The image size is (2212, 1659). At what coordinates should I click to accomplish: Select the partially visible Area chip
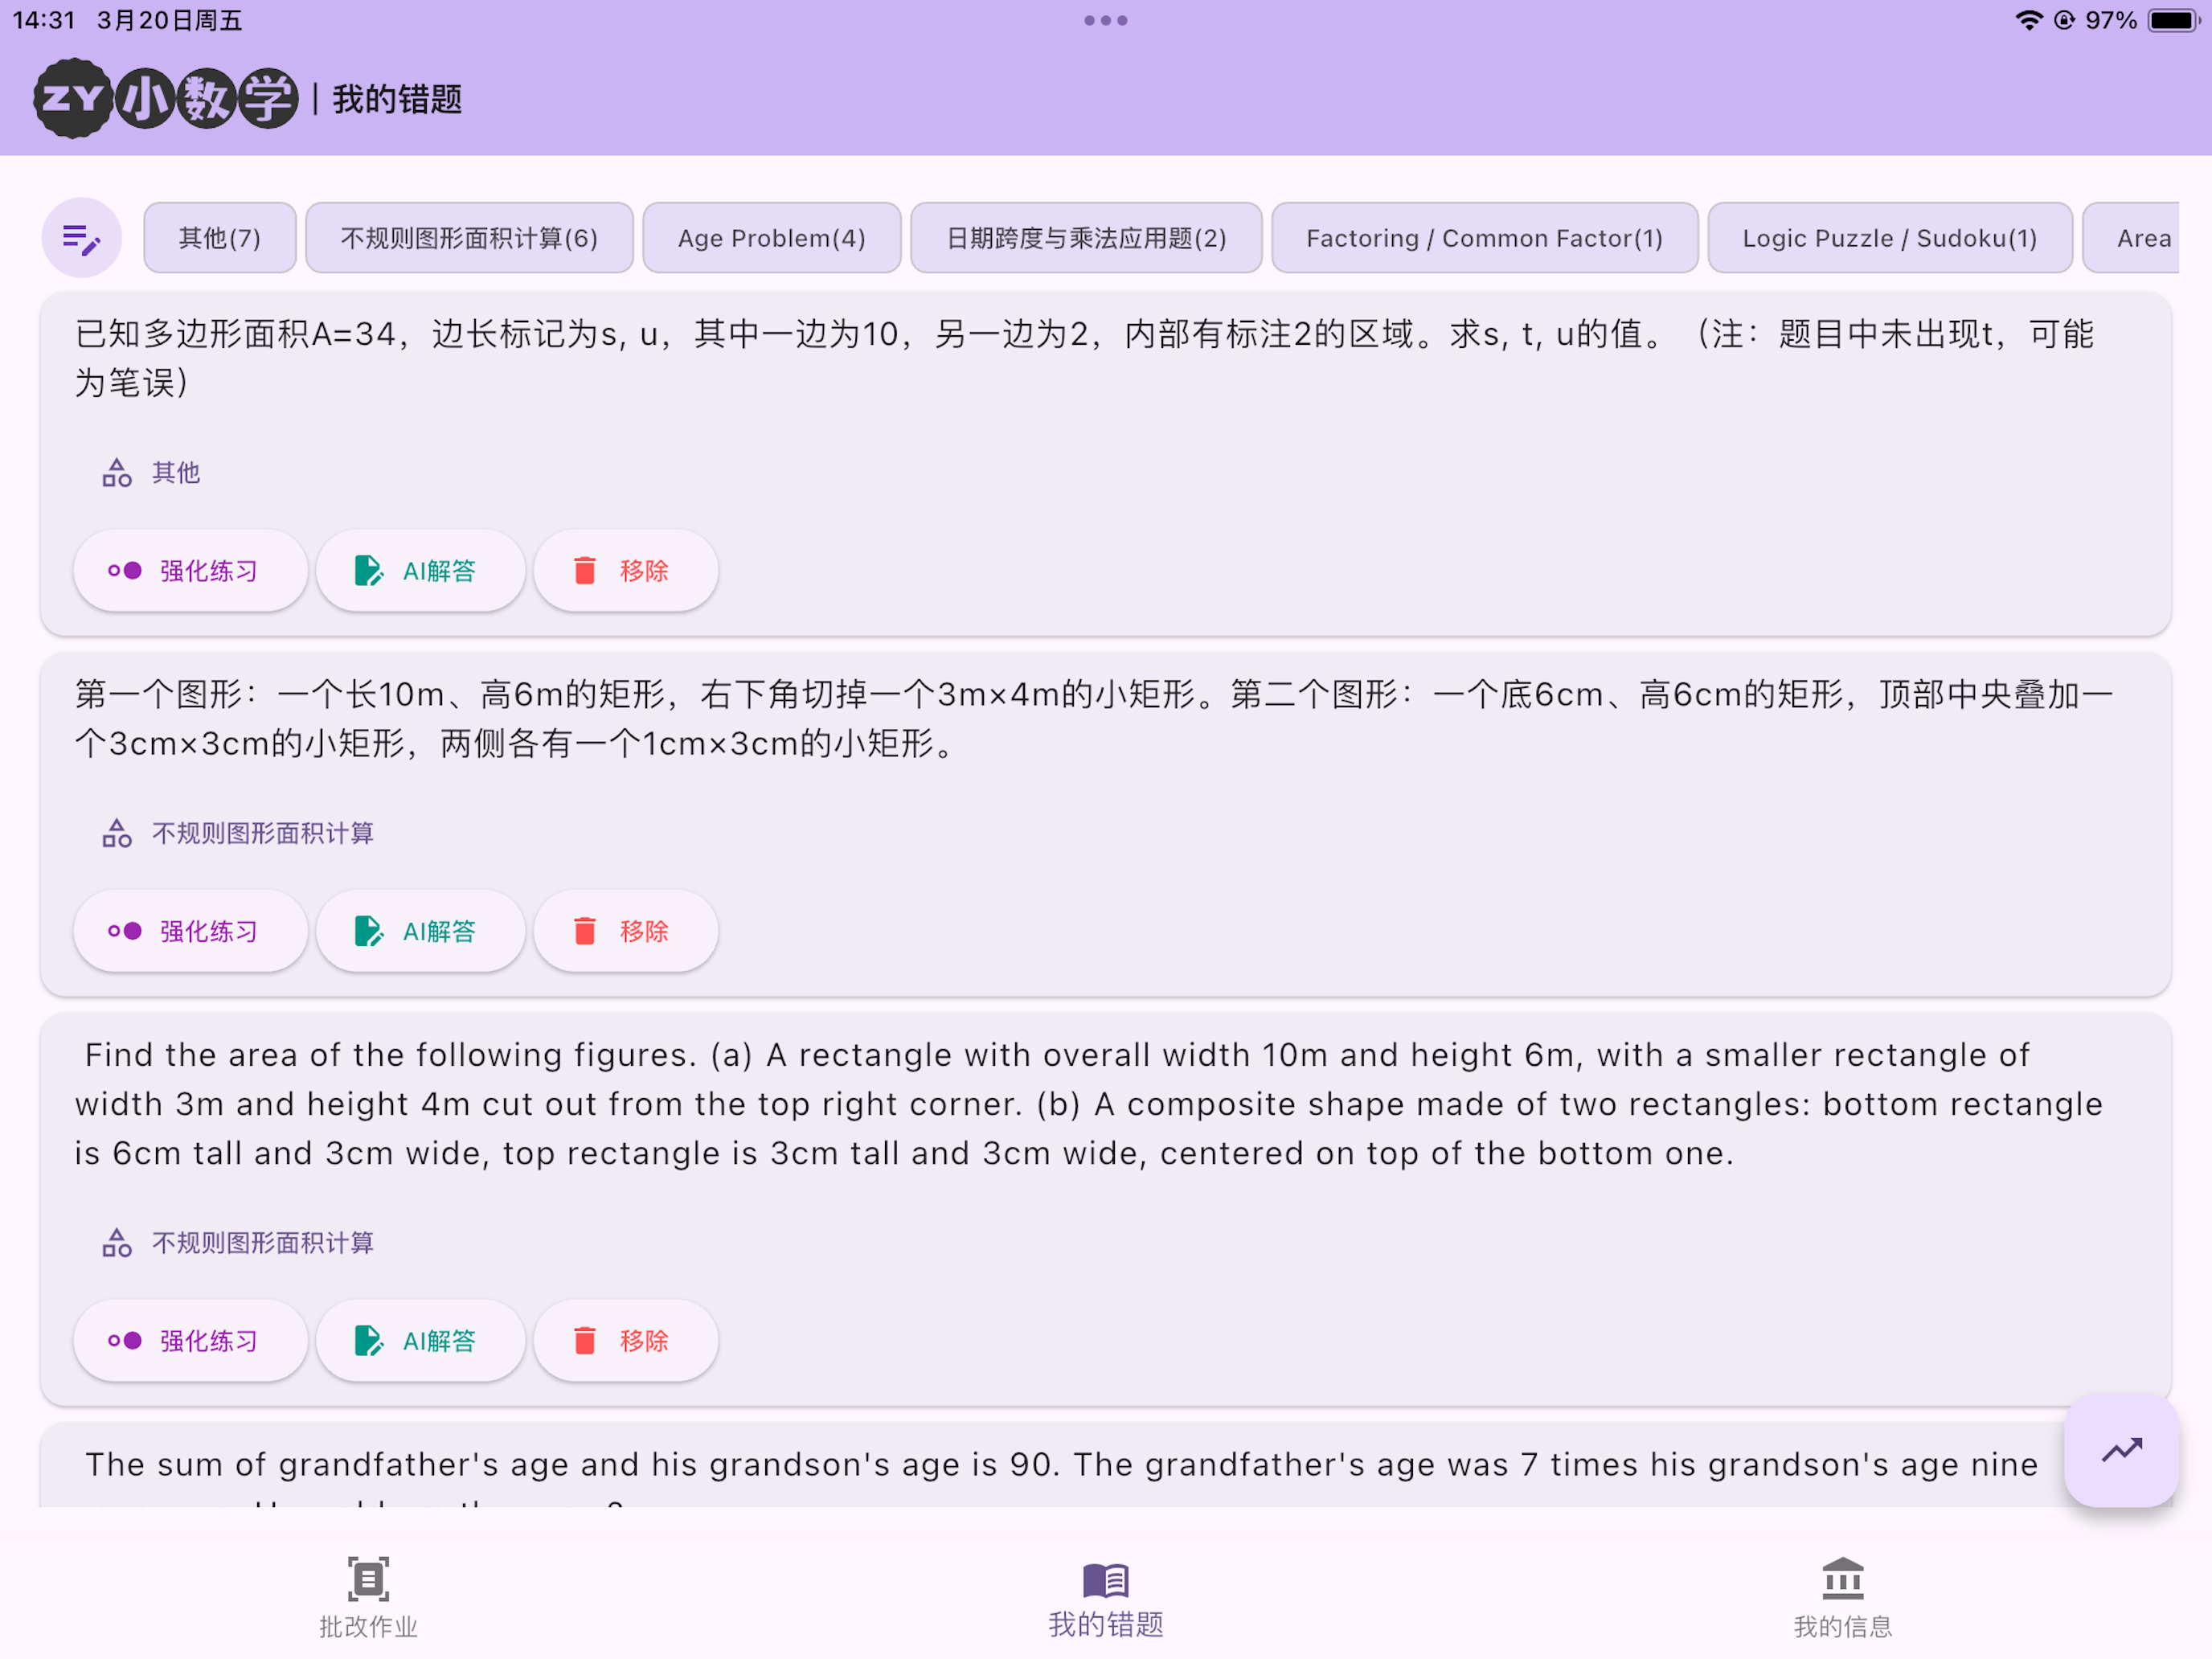click(x=2132, y=238)
